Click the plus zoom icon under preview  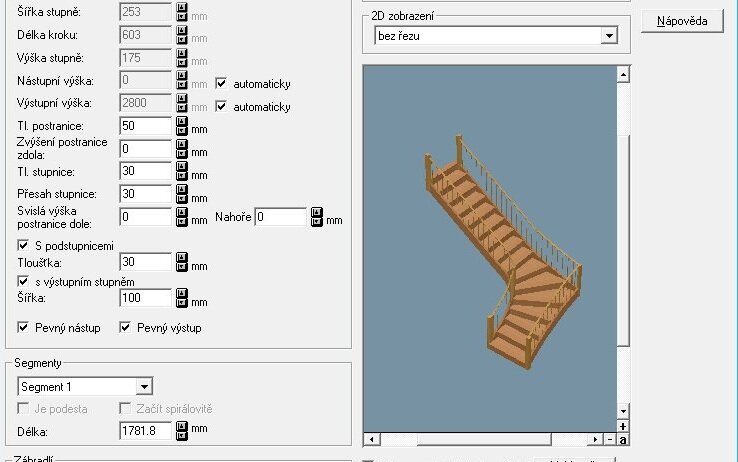623,426
